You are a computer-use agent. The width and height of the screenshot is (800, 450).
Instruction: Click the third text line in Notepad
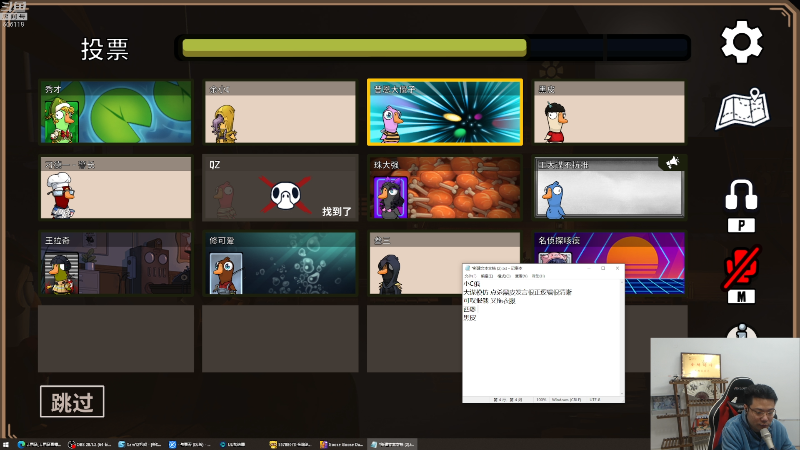[490, 301]
